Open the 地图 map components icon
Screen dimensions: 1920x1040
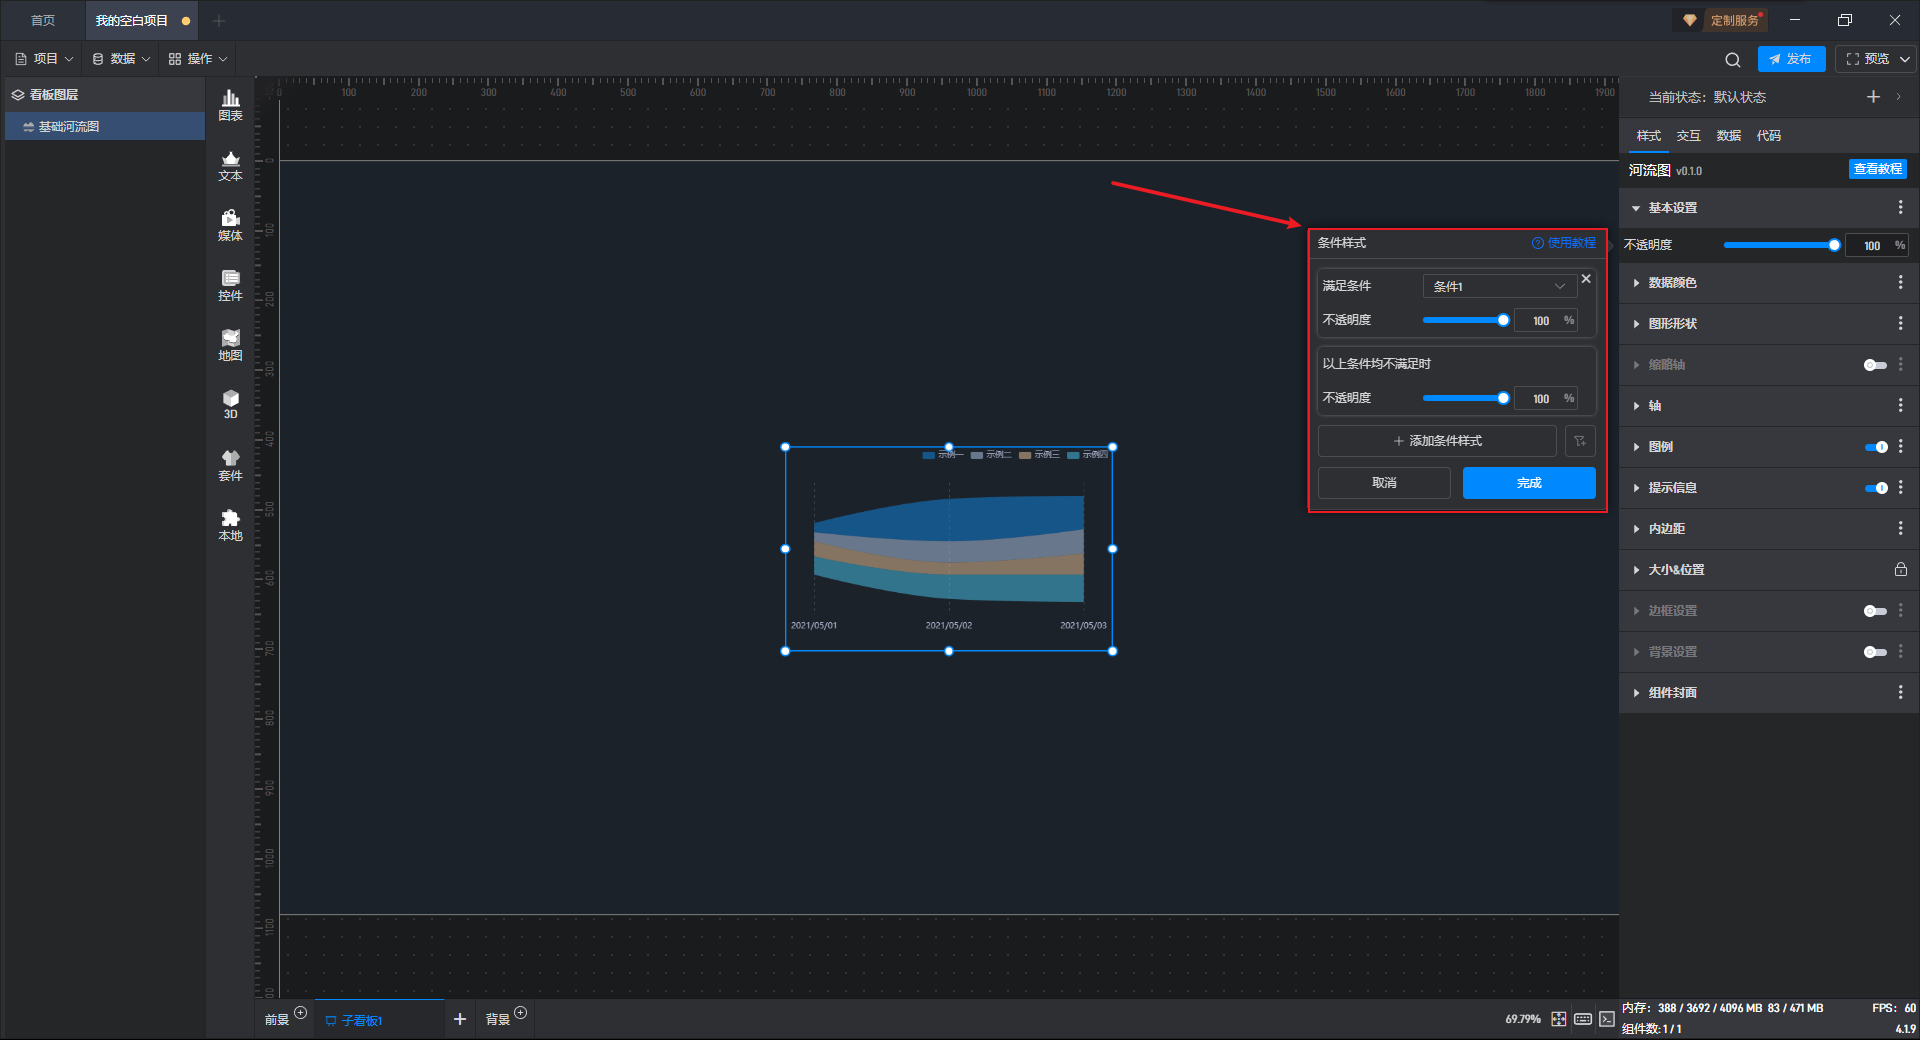click(x=230, y=344)
